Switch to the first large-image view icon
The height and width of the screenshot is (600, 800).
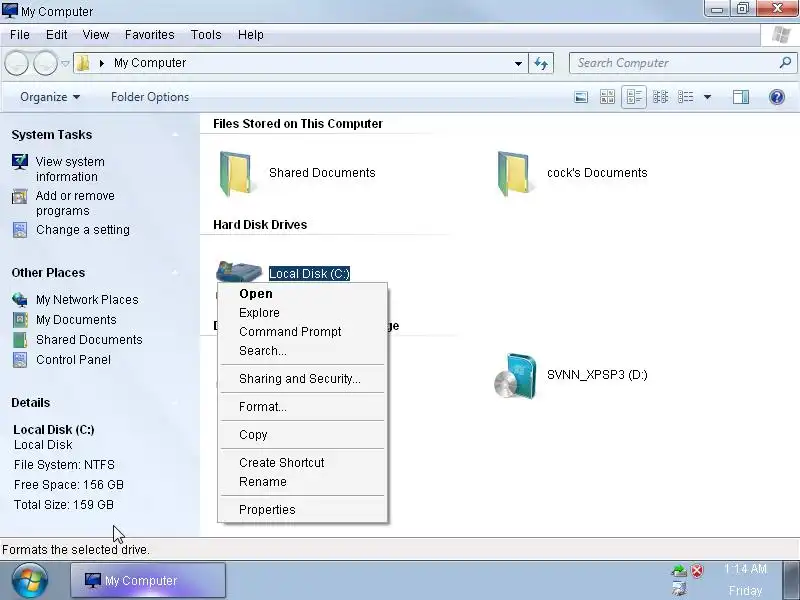[x=581, y=97]
